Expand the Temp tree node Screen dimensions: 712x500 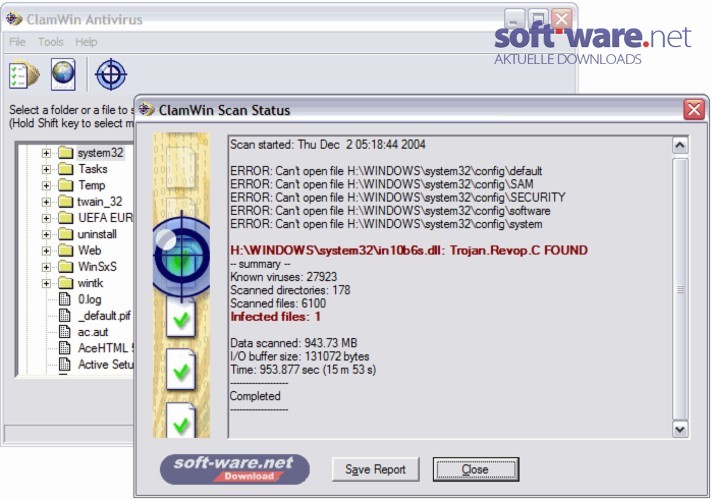(x=46, y=186)
